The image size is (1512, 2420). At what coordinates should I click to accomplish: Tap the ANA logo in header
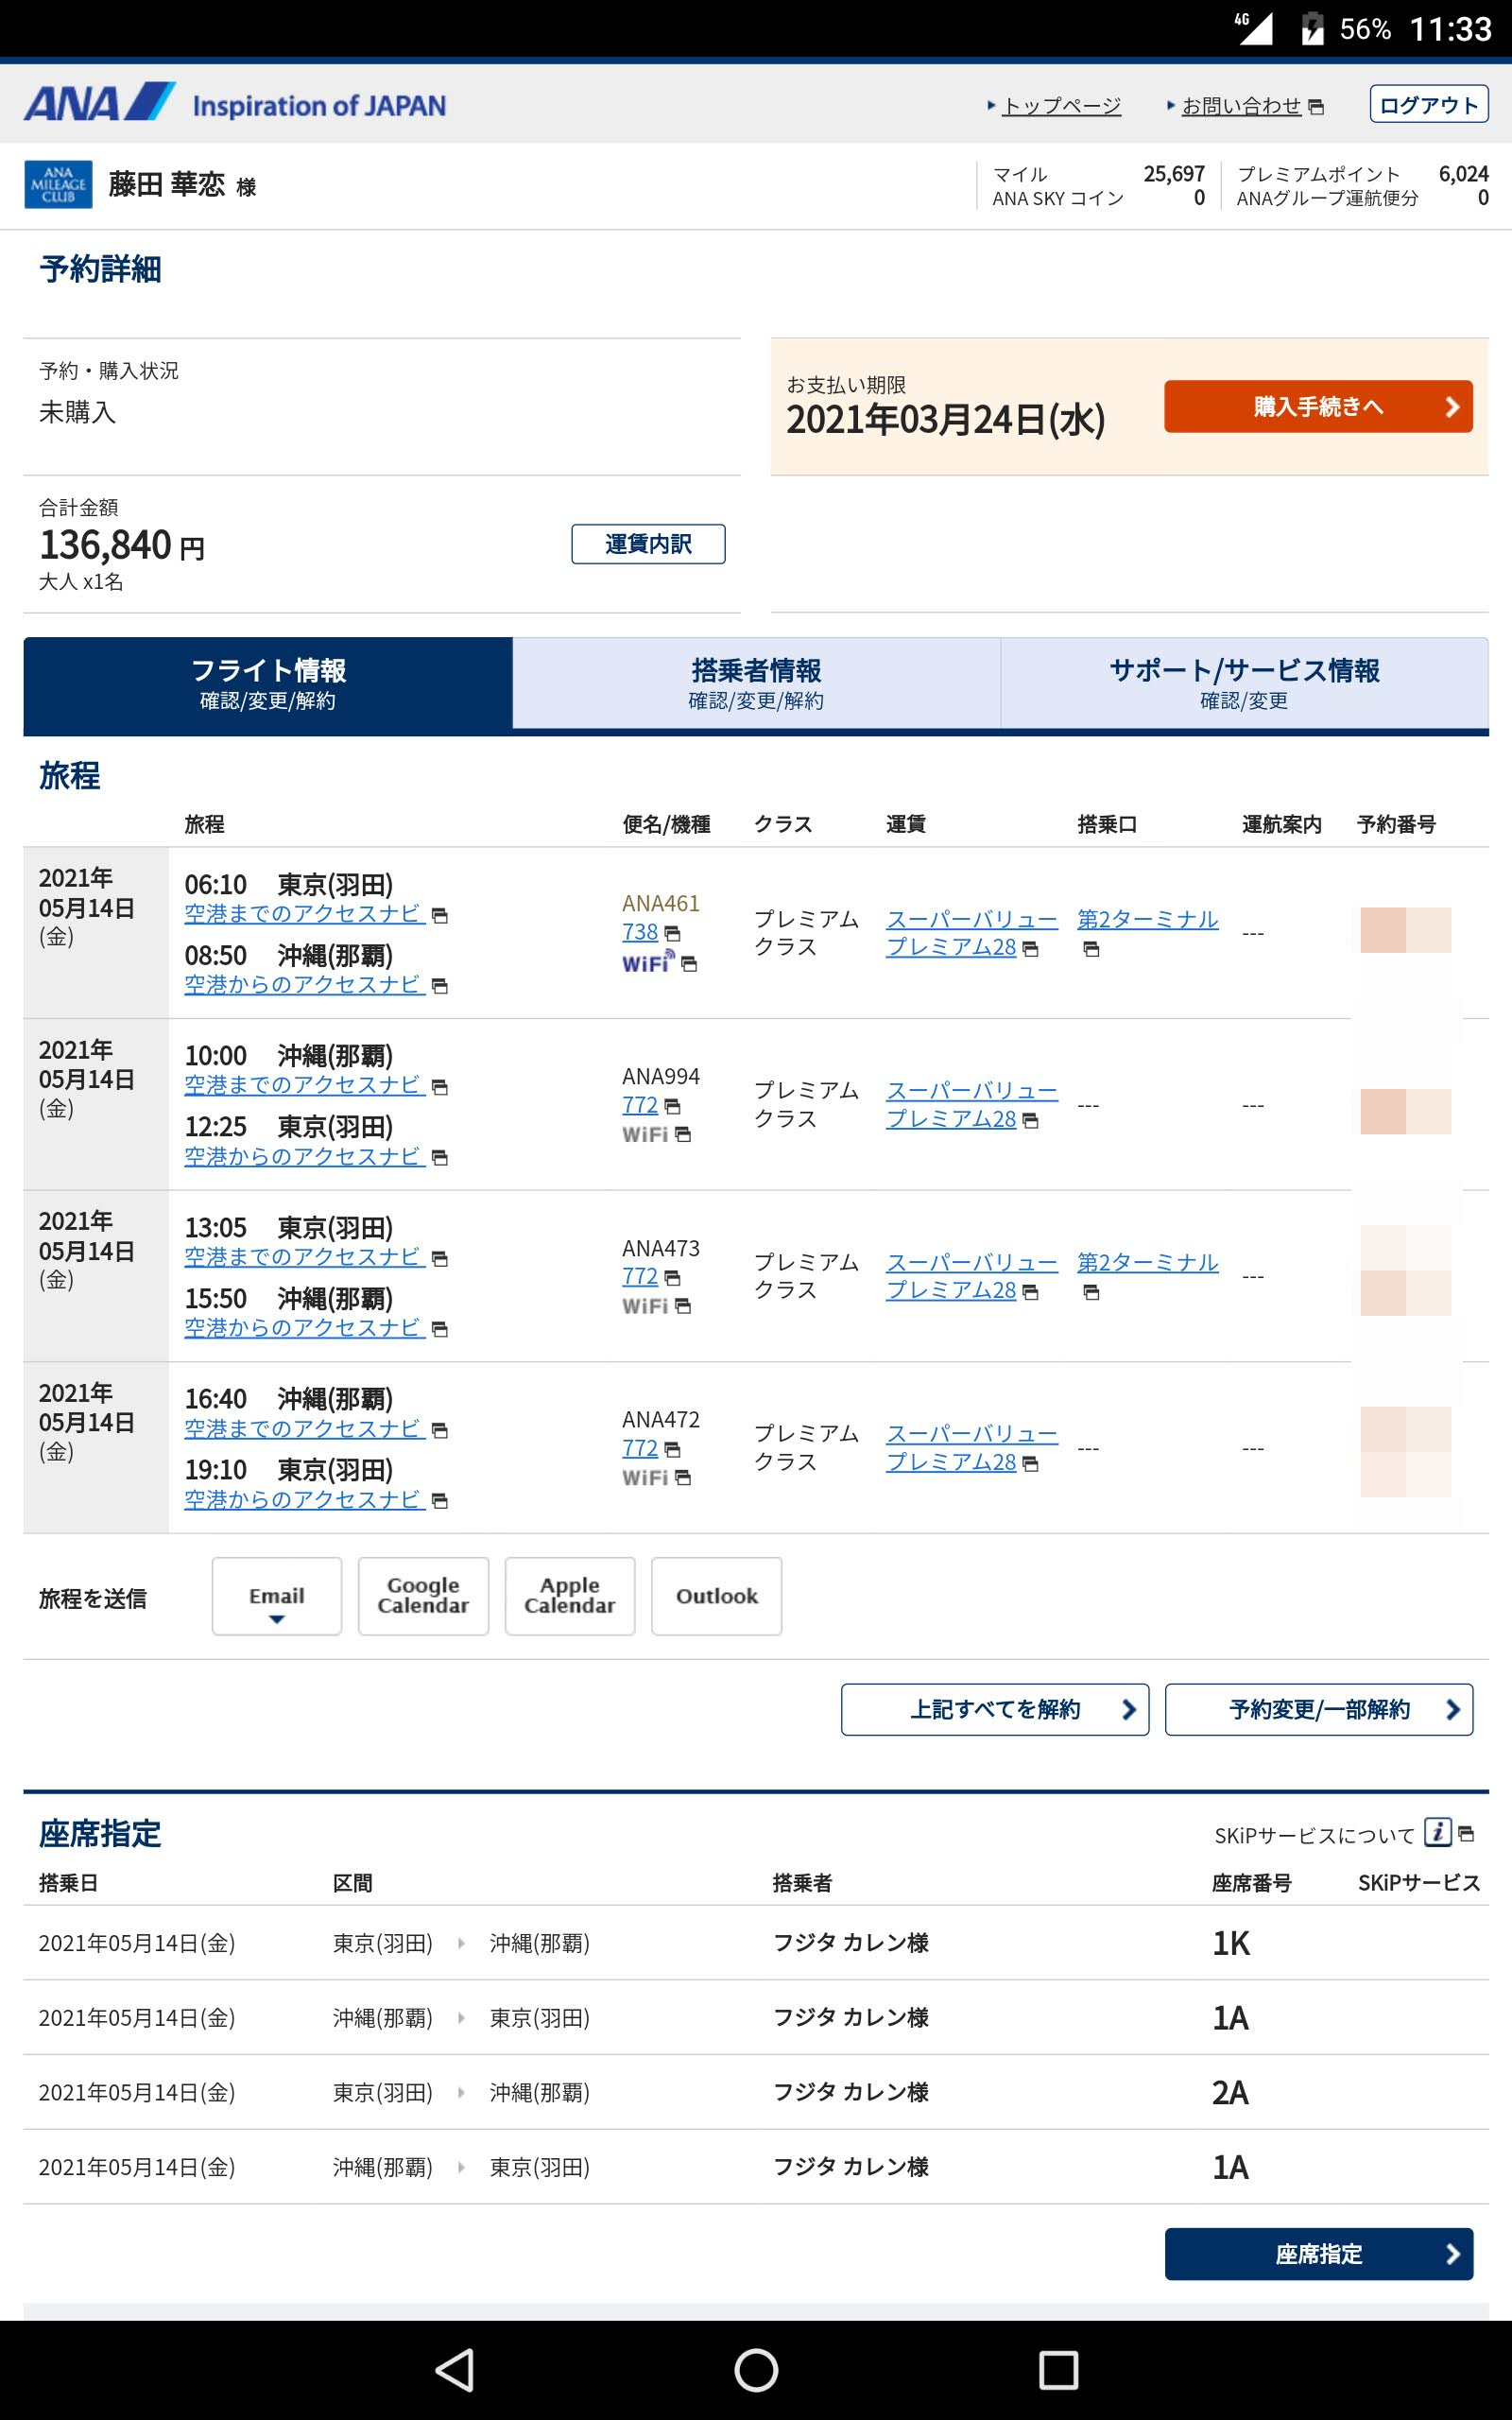click(x=100, y=103)
